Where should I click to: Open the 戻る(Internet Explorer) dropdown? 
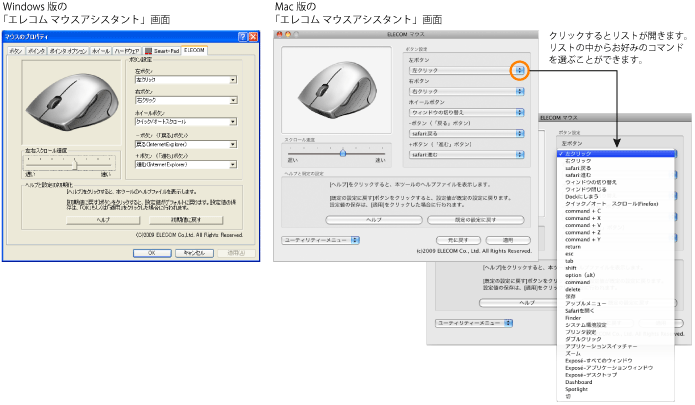[233, 144]
